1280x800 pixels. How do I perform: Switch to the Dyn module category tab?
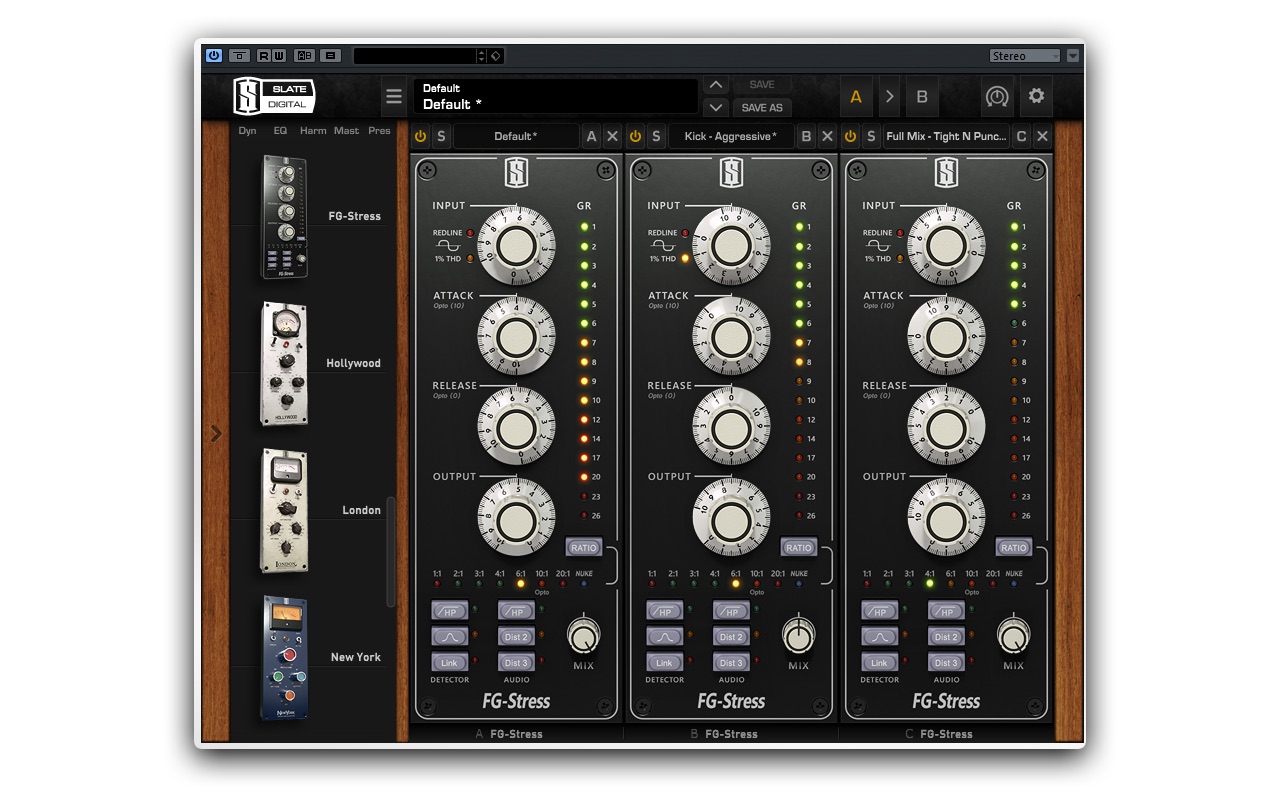[x=247, y=131]
